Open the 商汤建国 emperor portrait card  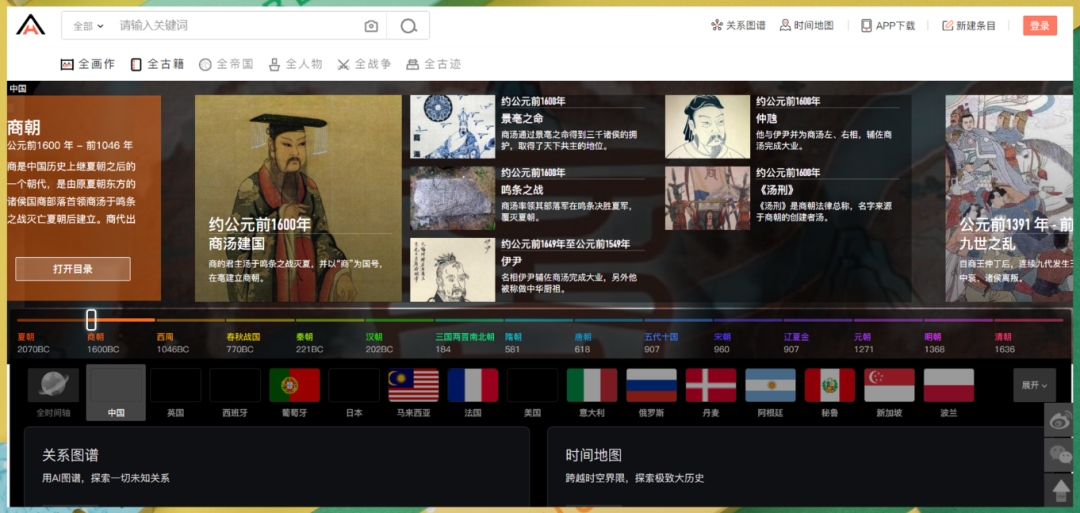point(298,198)
